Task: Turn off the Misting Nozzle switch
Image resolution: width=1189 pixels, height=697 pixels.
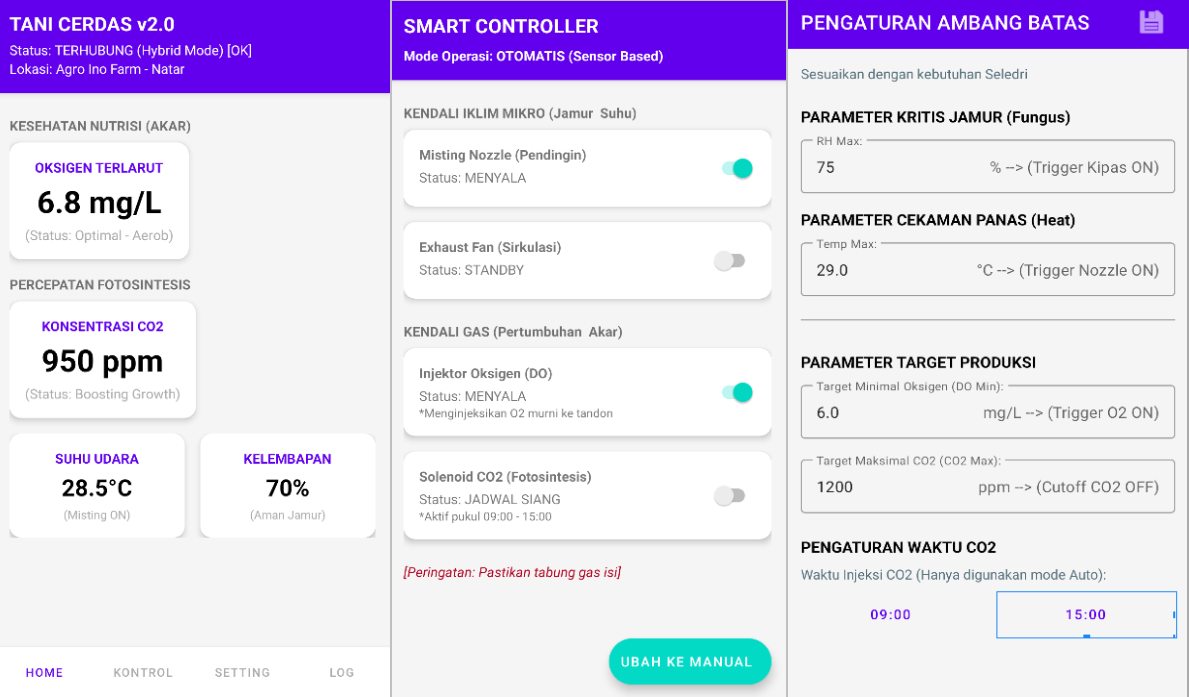Action: point(737,168)
